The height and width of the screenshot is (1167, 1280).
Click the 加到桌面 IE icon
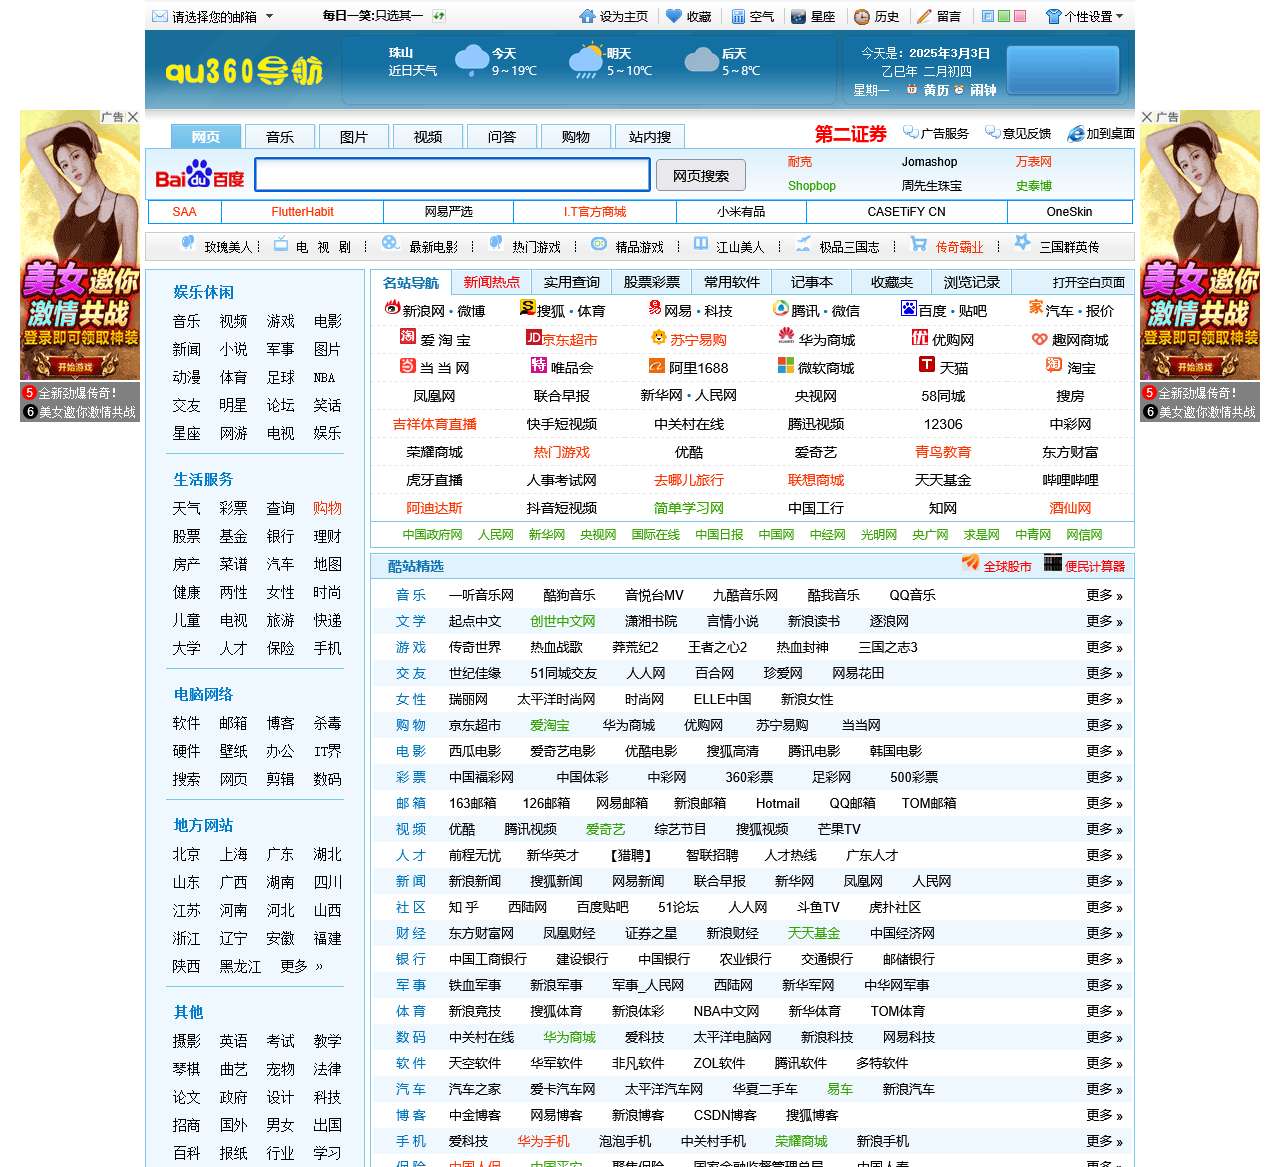click(1075, 133)
